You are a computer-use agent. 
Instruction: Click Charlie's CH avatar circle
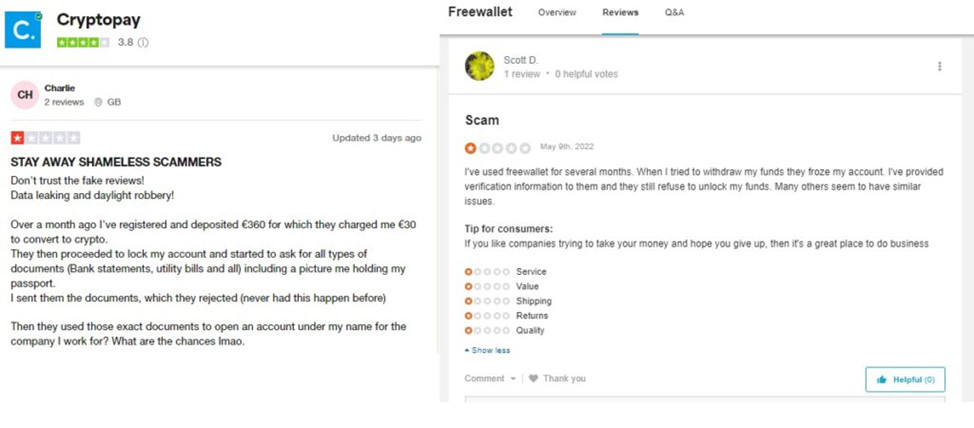[25, 95]
